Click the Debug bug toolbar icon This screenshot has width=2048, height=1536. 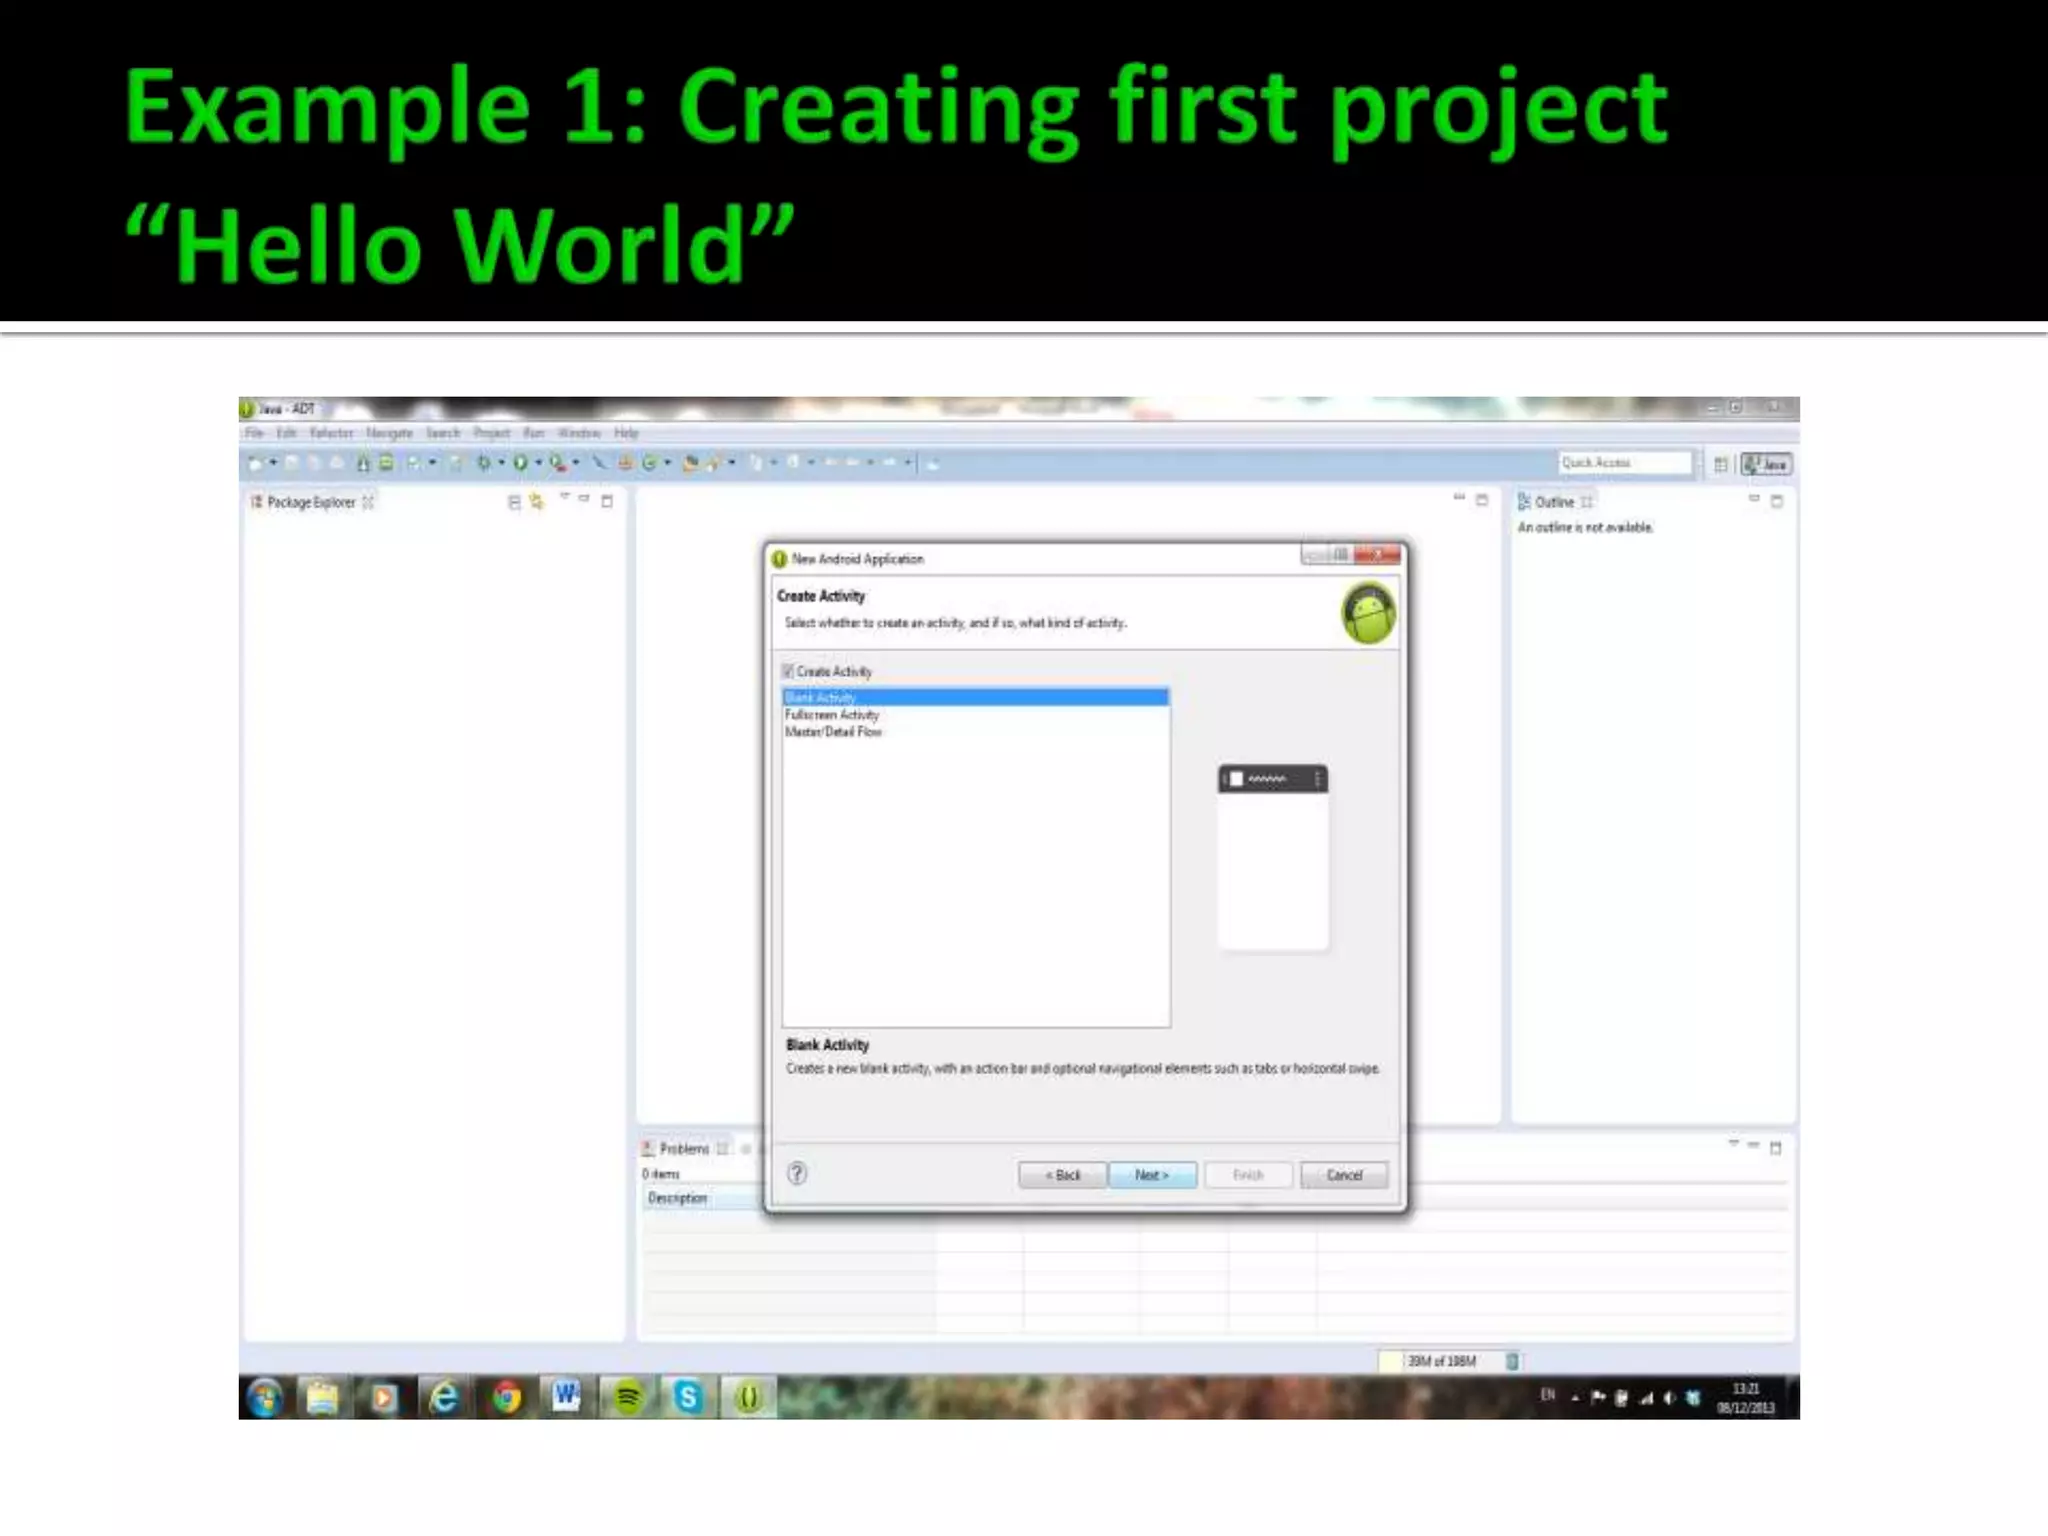(x=484, y=463)
